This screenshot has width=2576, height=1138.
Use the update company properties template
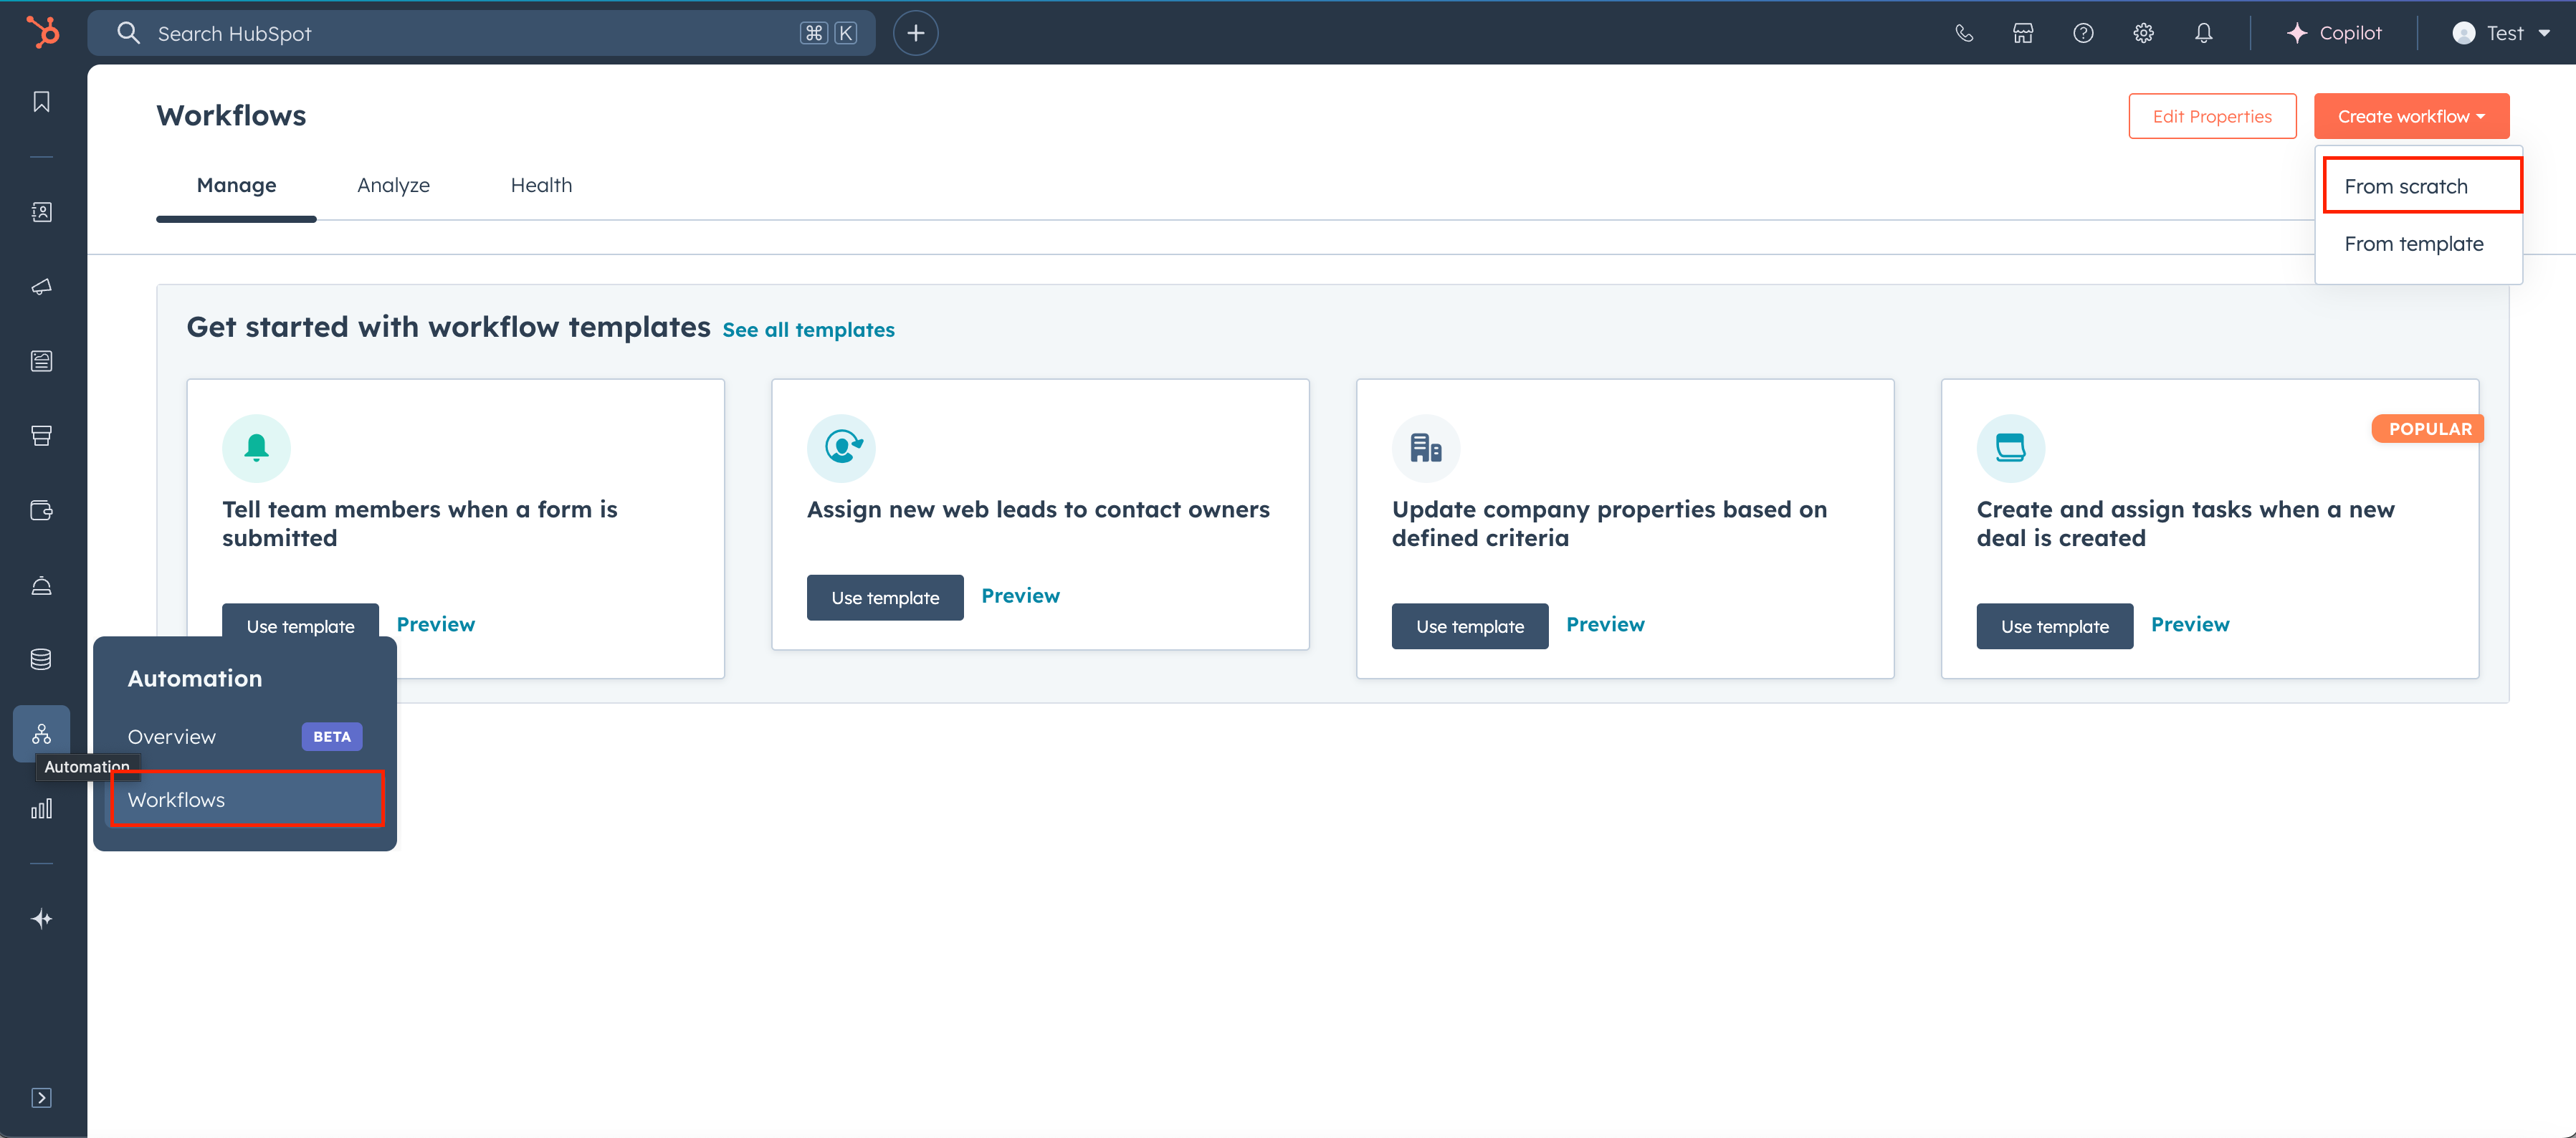[1470, 627]
